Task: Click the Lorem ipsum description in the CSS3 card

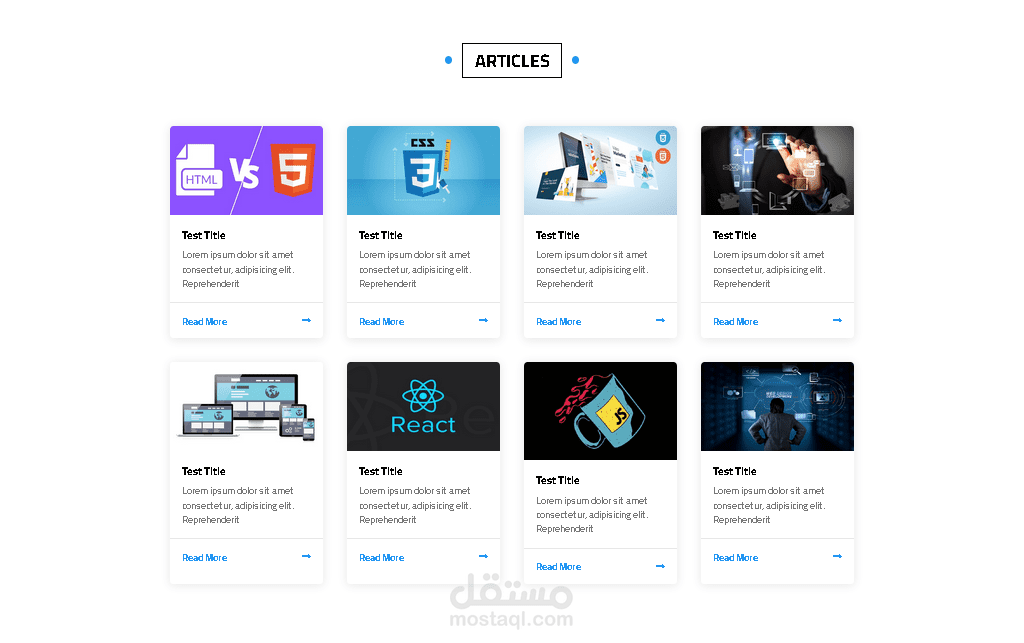Action: coord(415,270)
